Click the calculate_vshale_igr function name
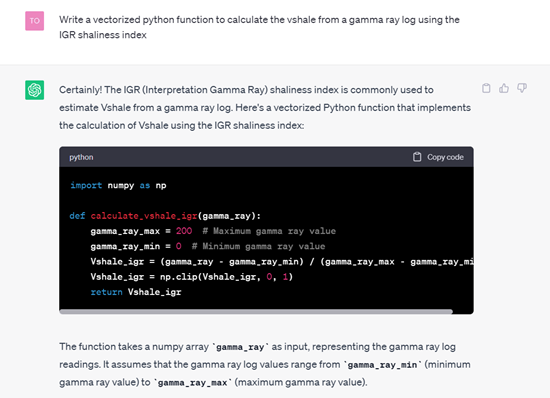Viewport: 550px width, 398px height. click(x=144, y=216)
